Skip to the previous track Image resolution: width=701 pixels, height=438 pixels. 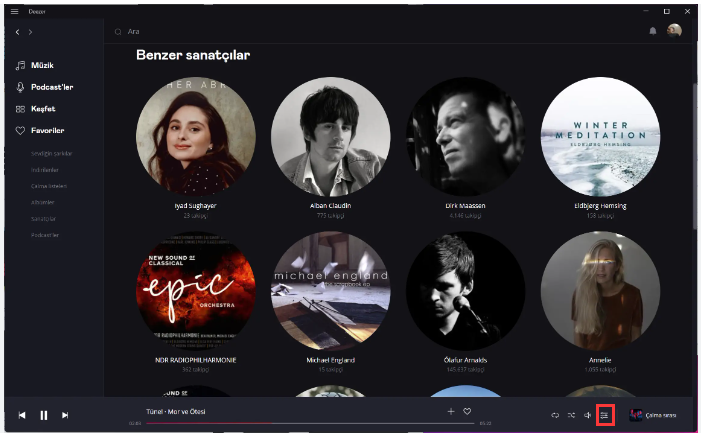(x=22, y=415)
